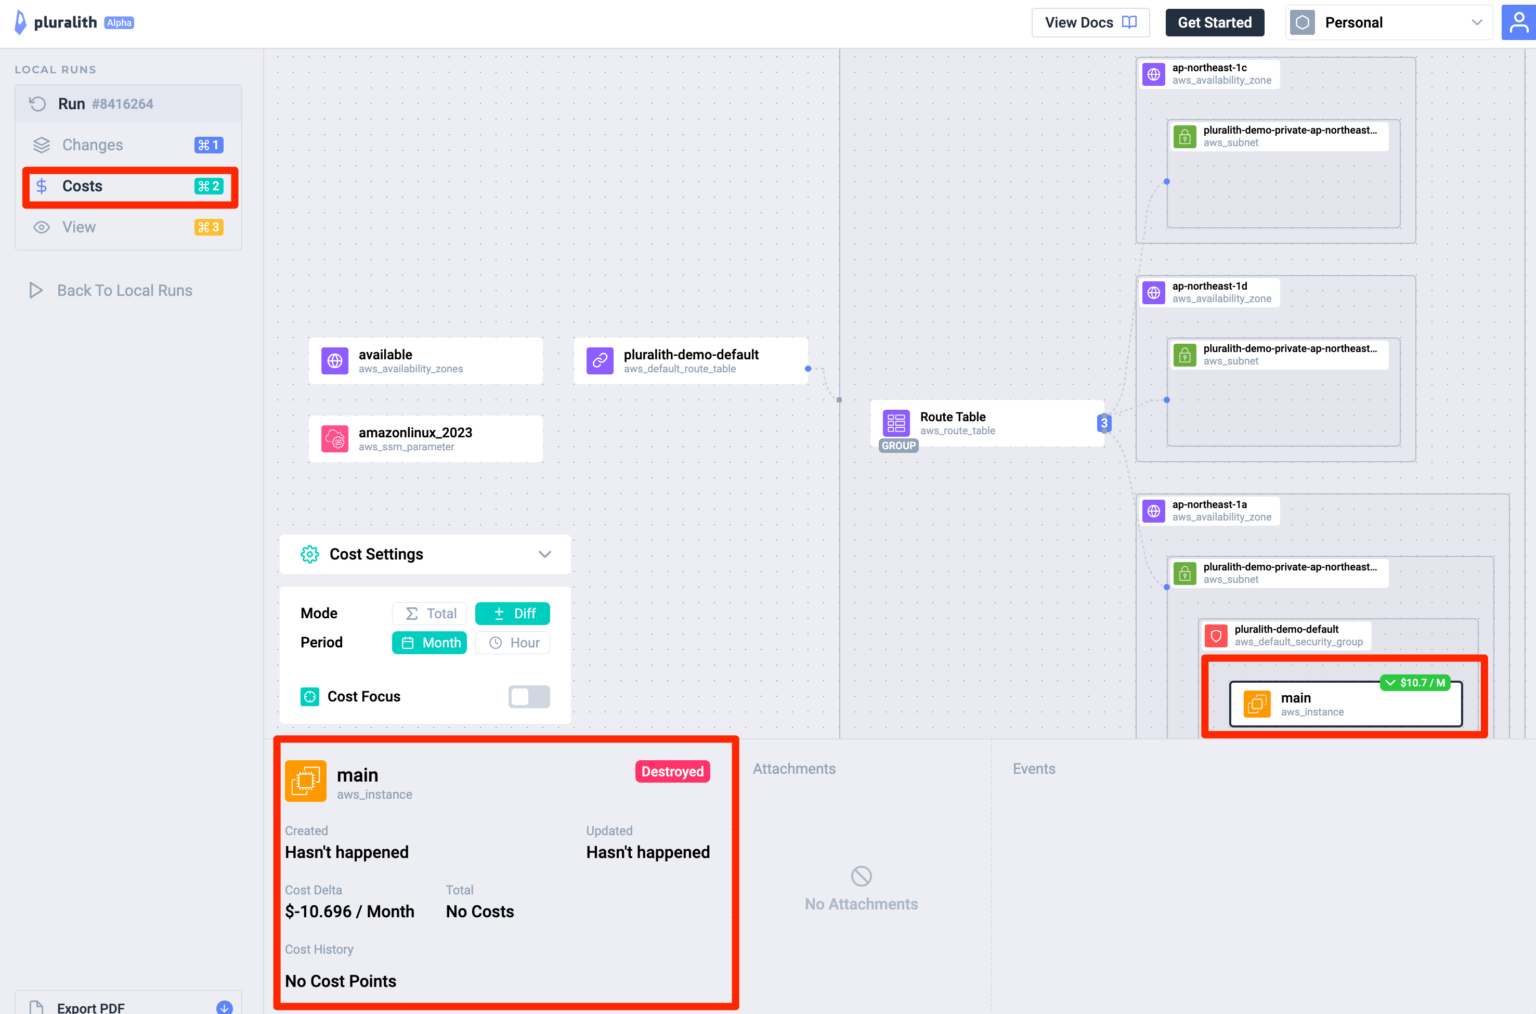Open the pluralith-demo-default route table node

tap(690, 360)
